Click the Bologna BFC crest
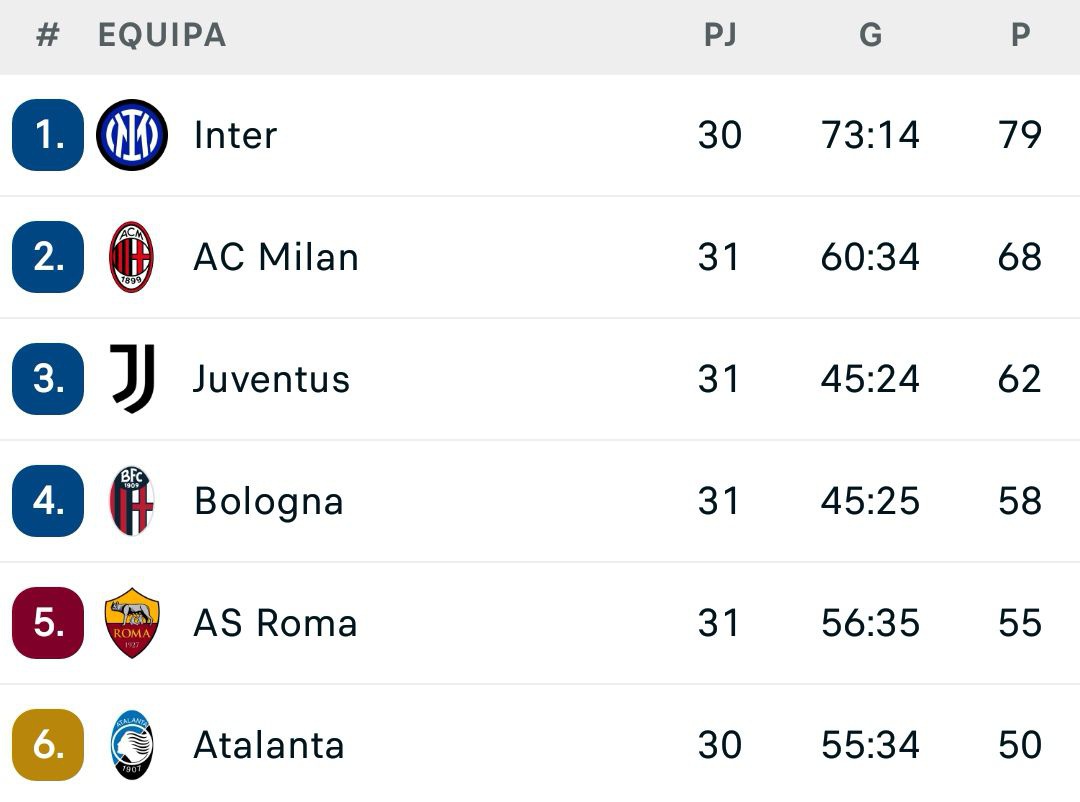1080x802 pixels. [x=131, y=500]
